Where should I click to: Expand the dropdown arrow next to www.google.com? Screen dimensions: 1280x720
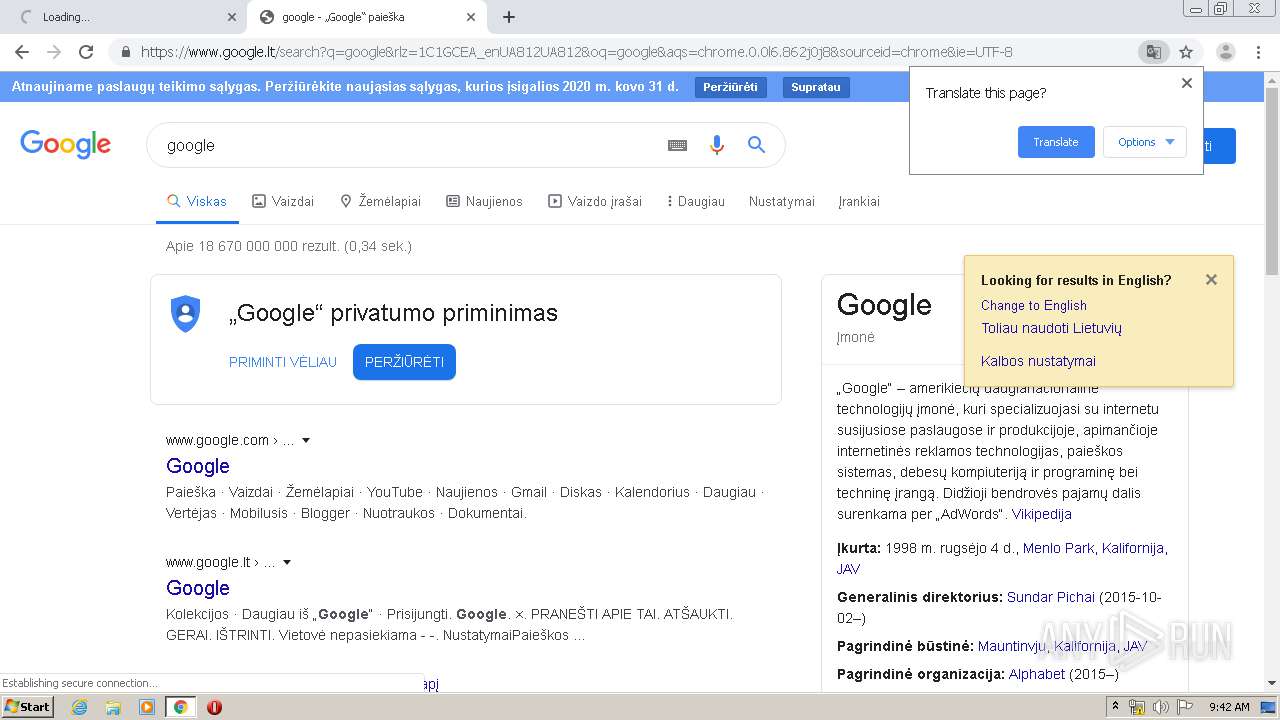[x=306, y=440]
